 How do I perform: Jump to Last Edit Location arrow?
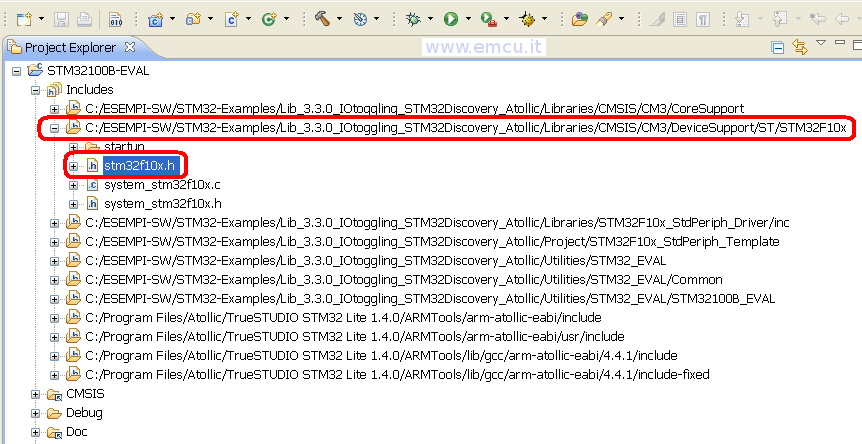pos(818,19)
